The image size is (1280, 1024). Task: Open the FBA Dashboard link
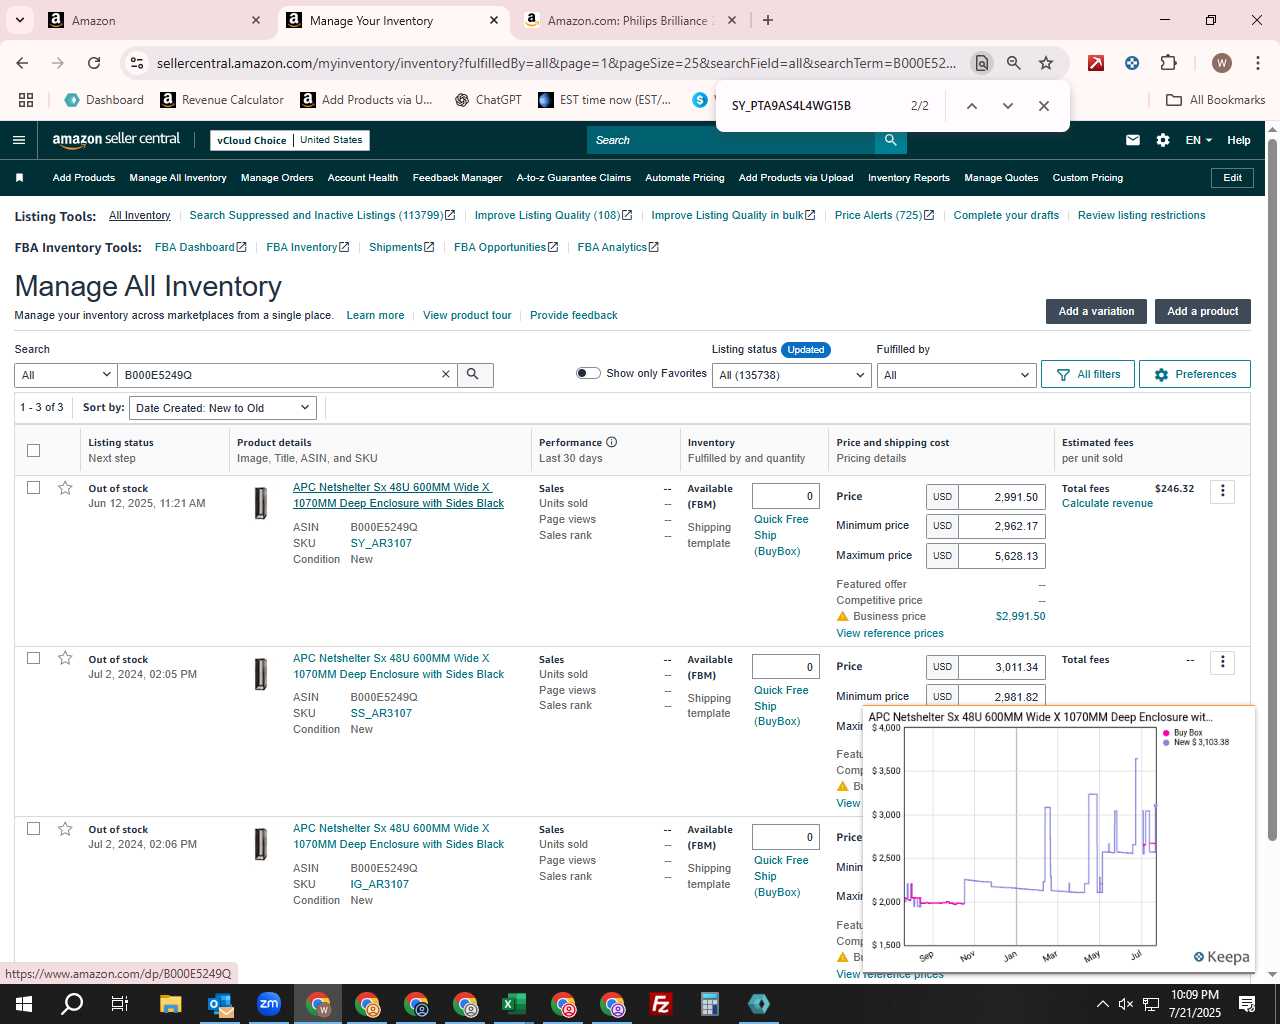click(200, 247)
